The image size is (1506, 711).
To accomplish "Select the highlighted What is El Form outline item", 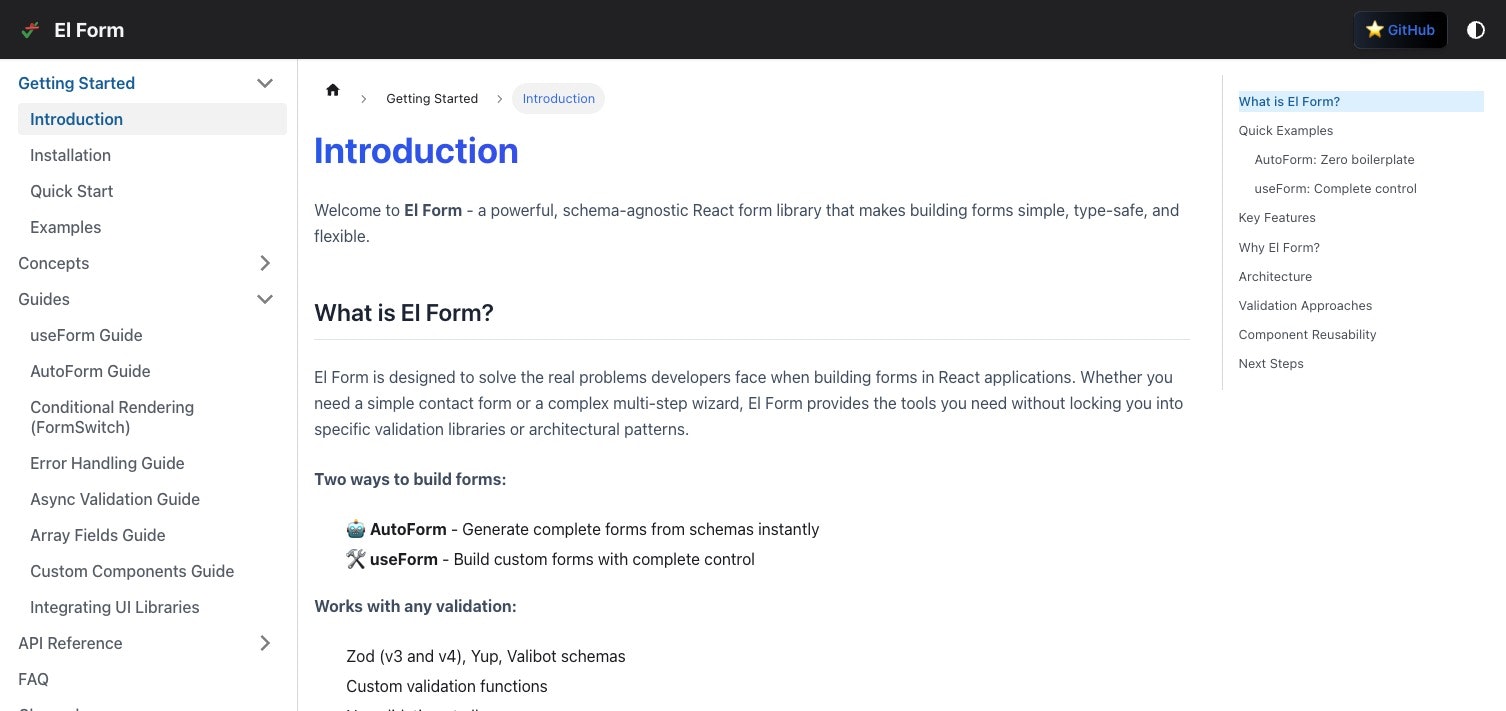I will (x=1289, y=101).
